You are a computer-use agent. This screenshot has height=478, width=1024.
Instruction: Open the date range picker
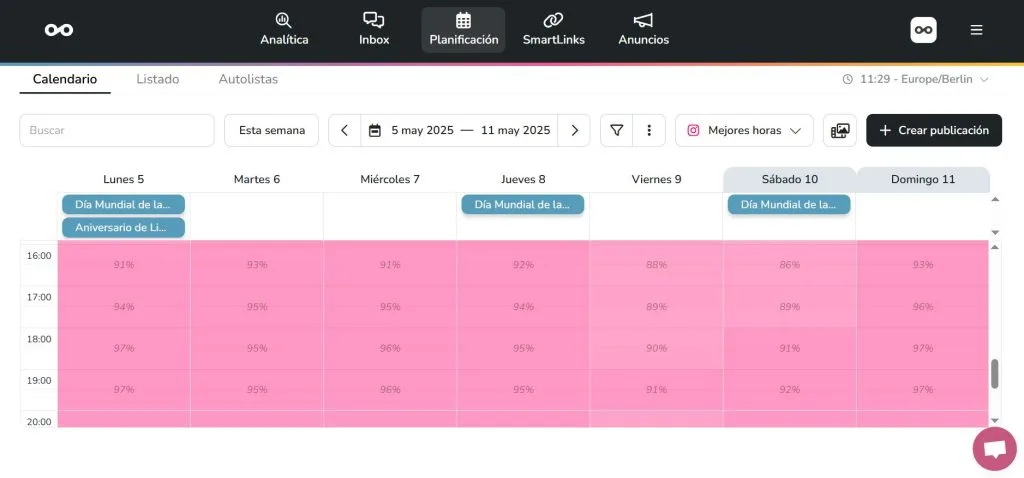pos(459,130)
